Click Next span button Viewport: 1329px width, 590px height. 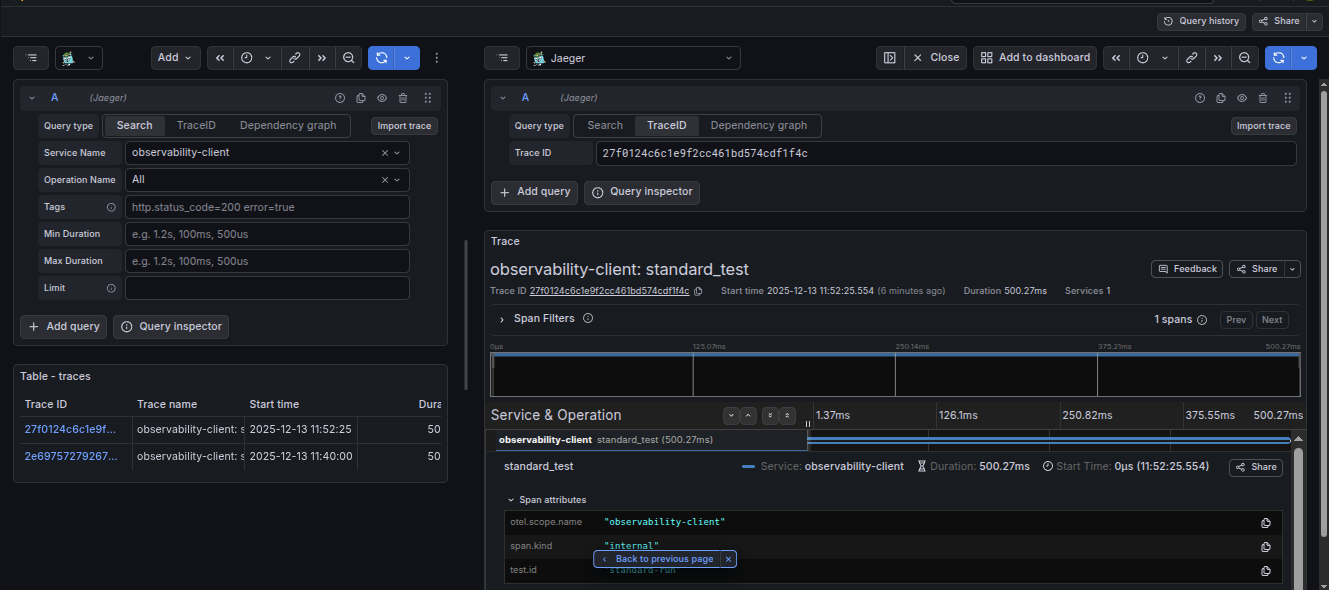(1272, 320)
